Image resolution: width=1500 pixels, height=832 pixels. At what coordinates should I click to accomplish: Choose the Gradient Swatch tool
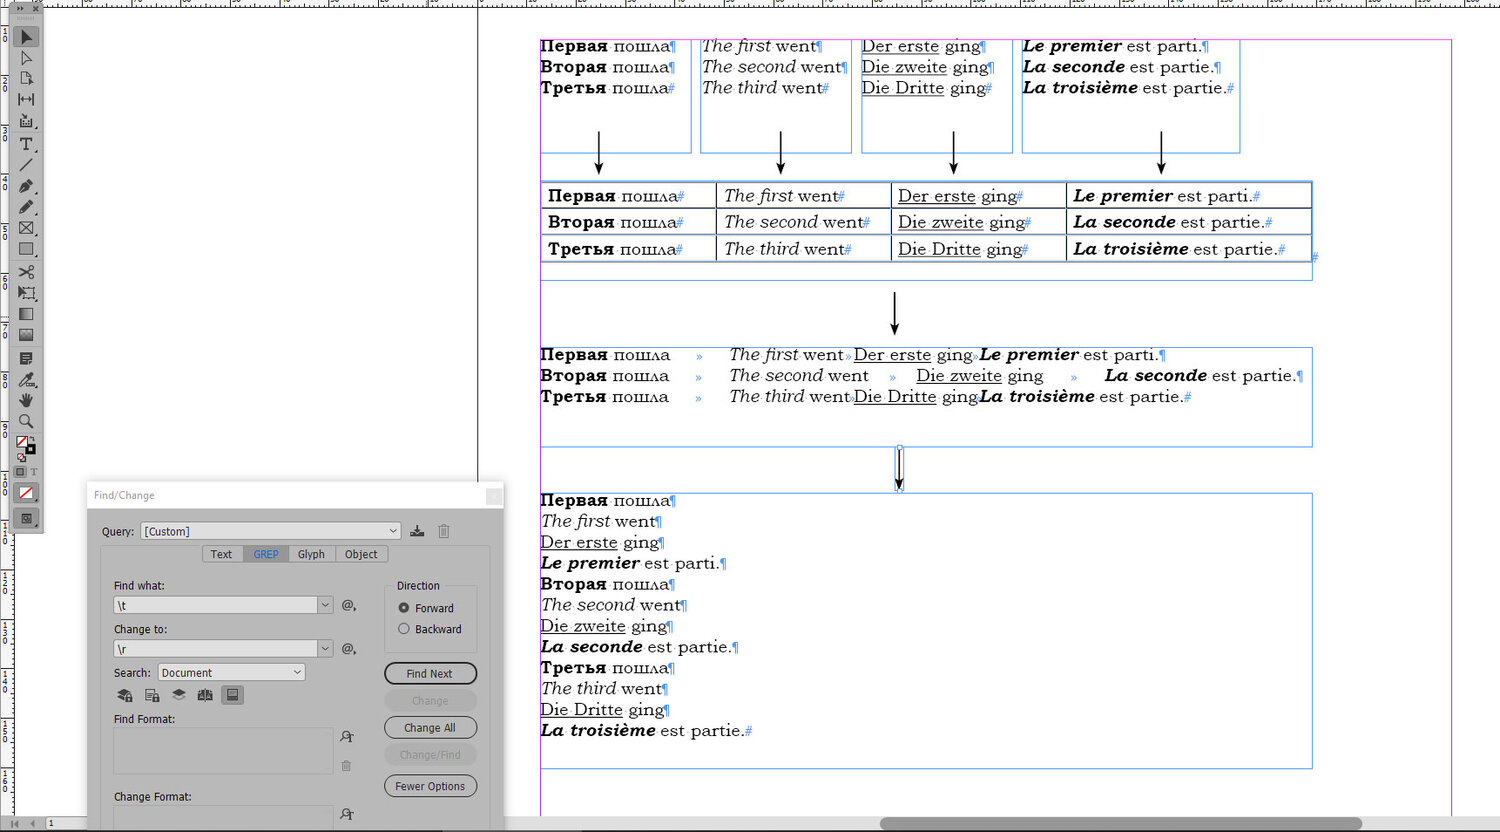(27, 314)
